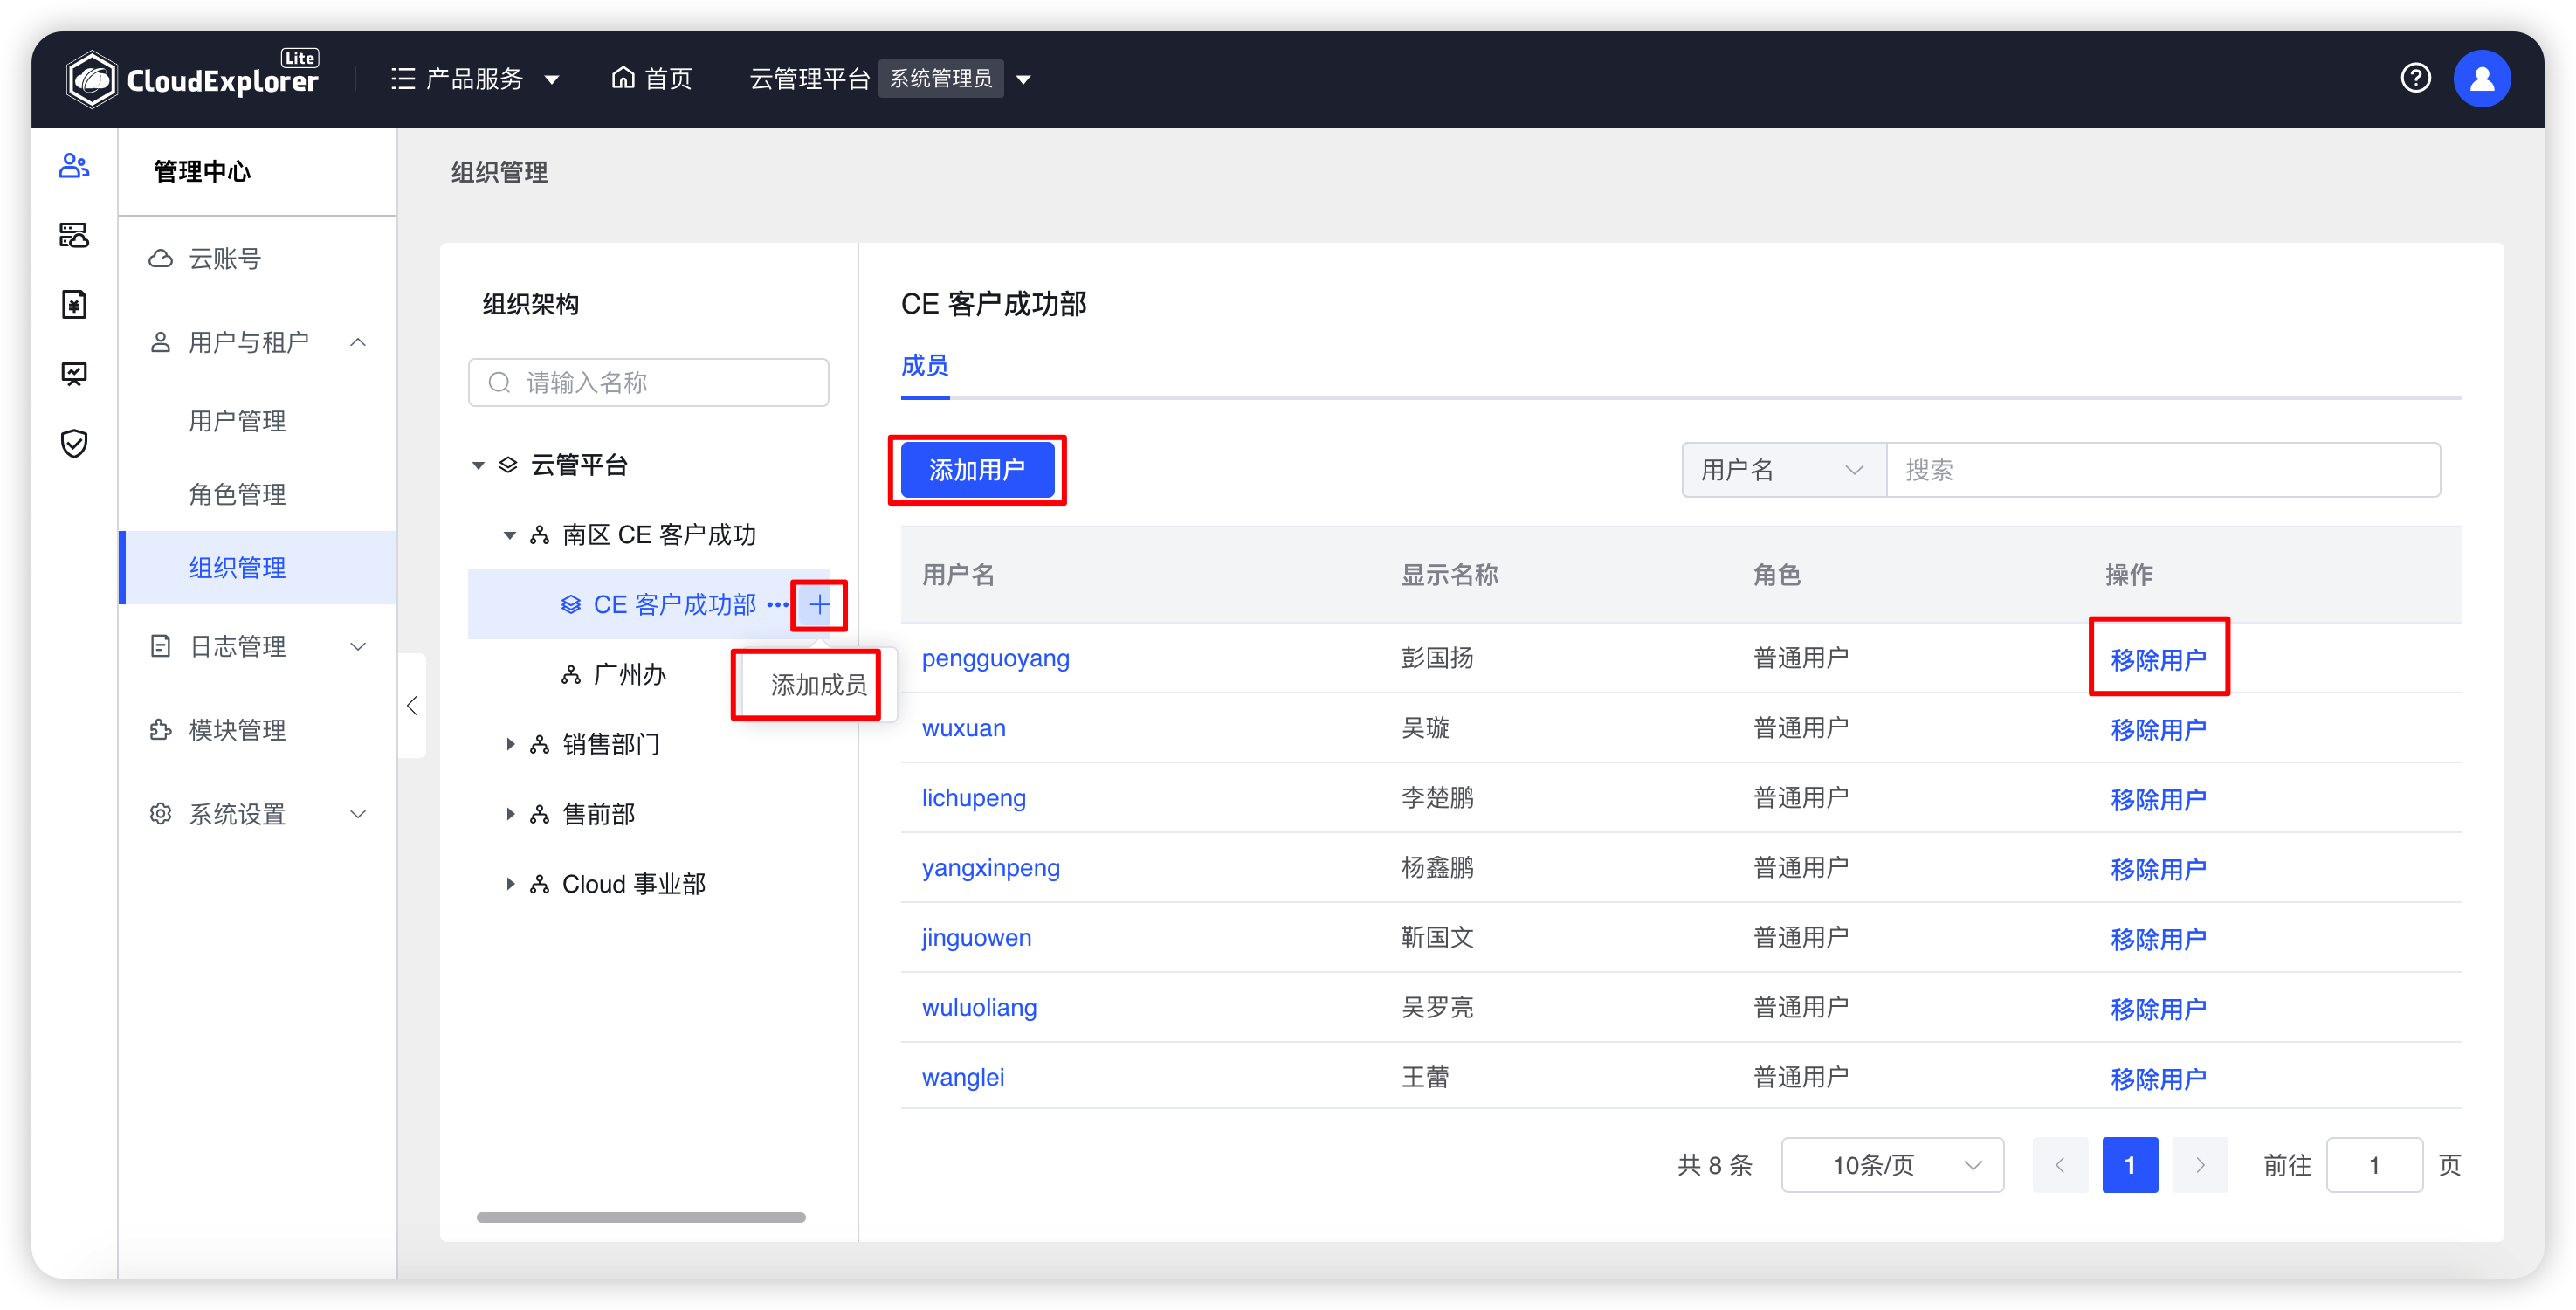Click the 显示名称 cell 彭国扬

pos(1437,658)
